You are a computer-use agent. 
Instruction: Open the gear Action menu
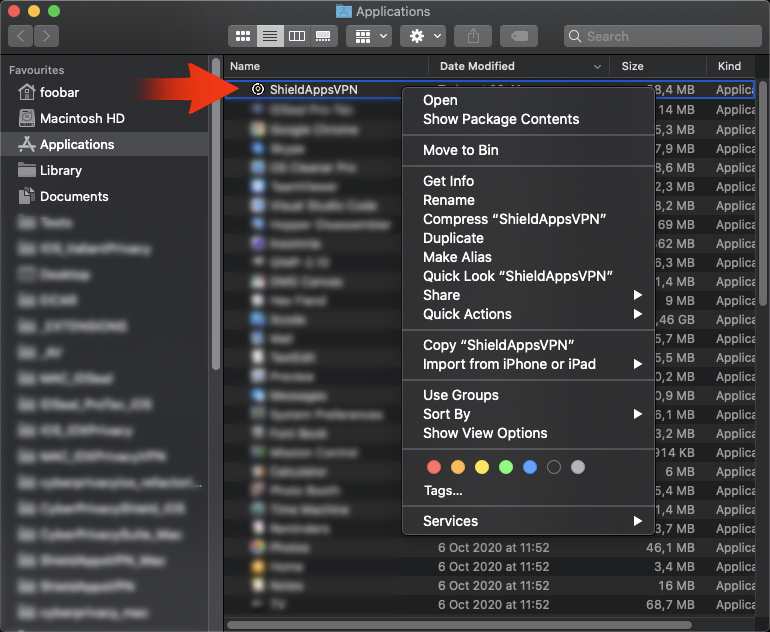423,36
